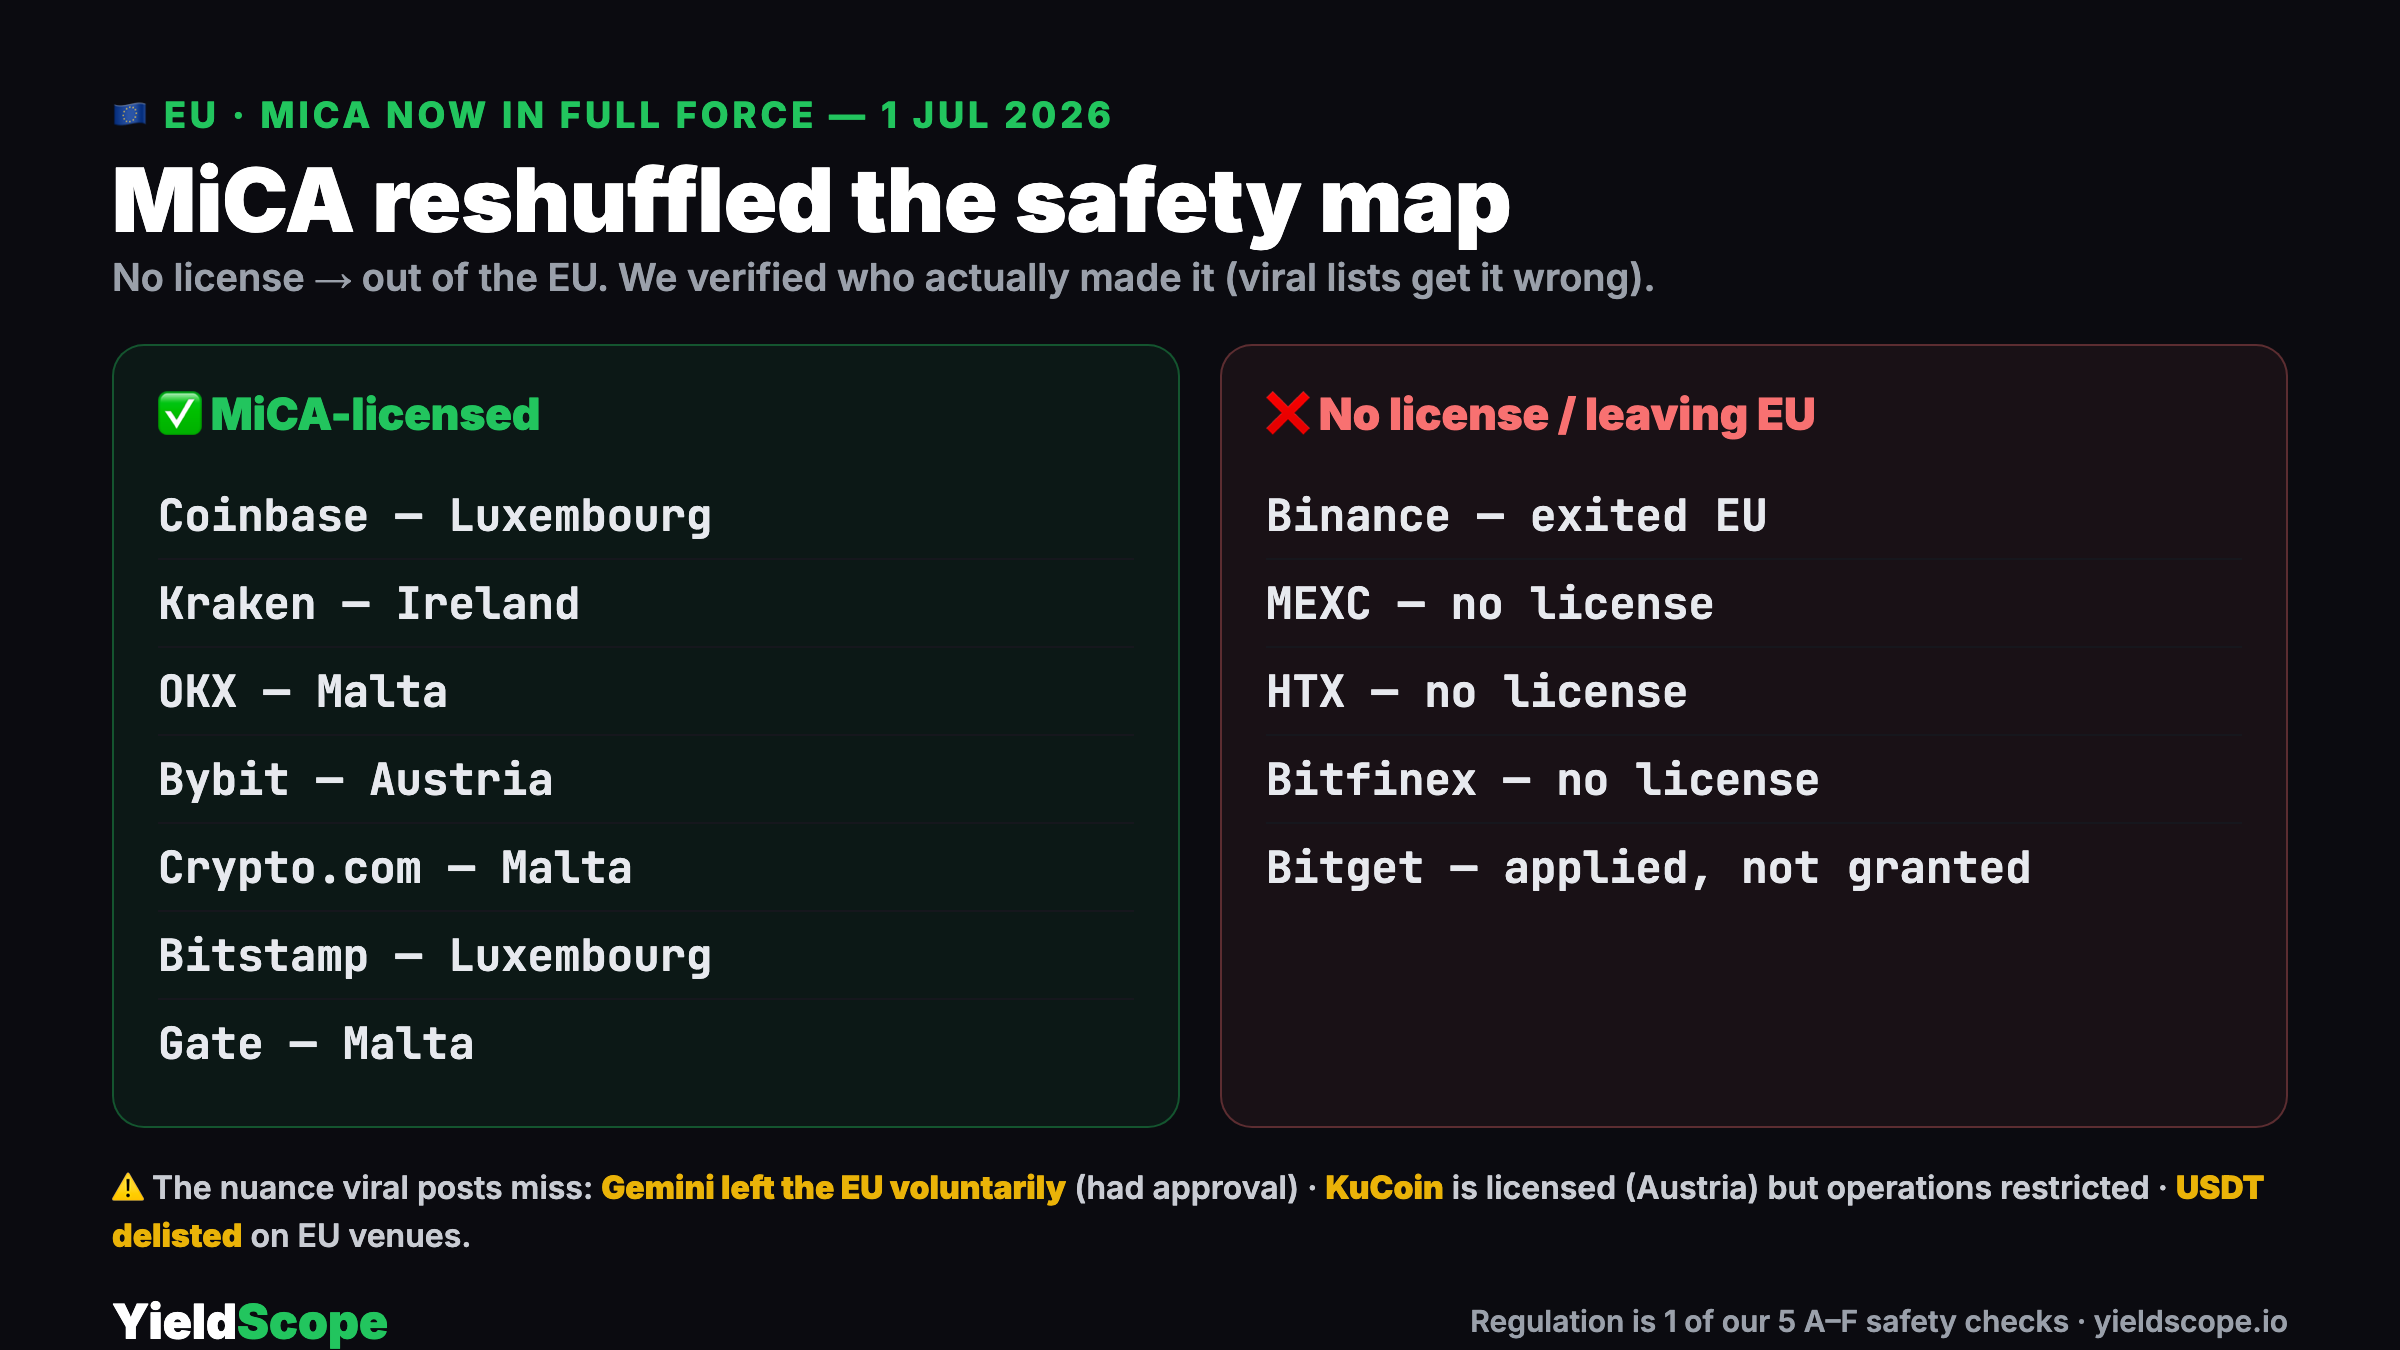Click the EU flag icon
This screenshot has width=2400, height=1350.
pyautogui.click(x=130, y=115)
